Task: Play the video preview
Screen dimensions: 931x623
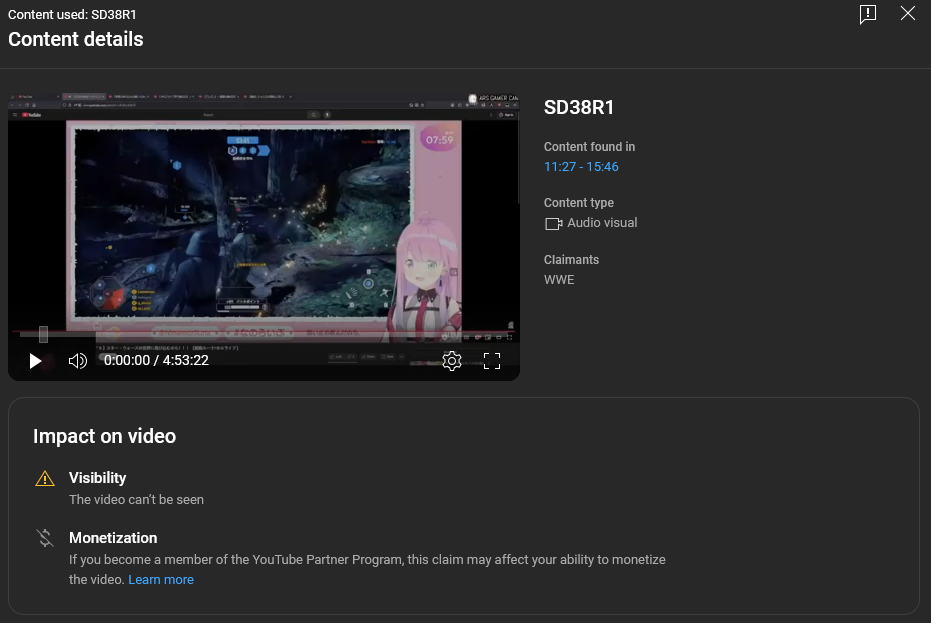Action: tap(35, 361)
